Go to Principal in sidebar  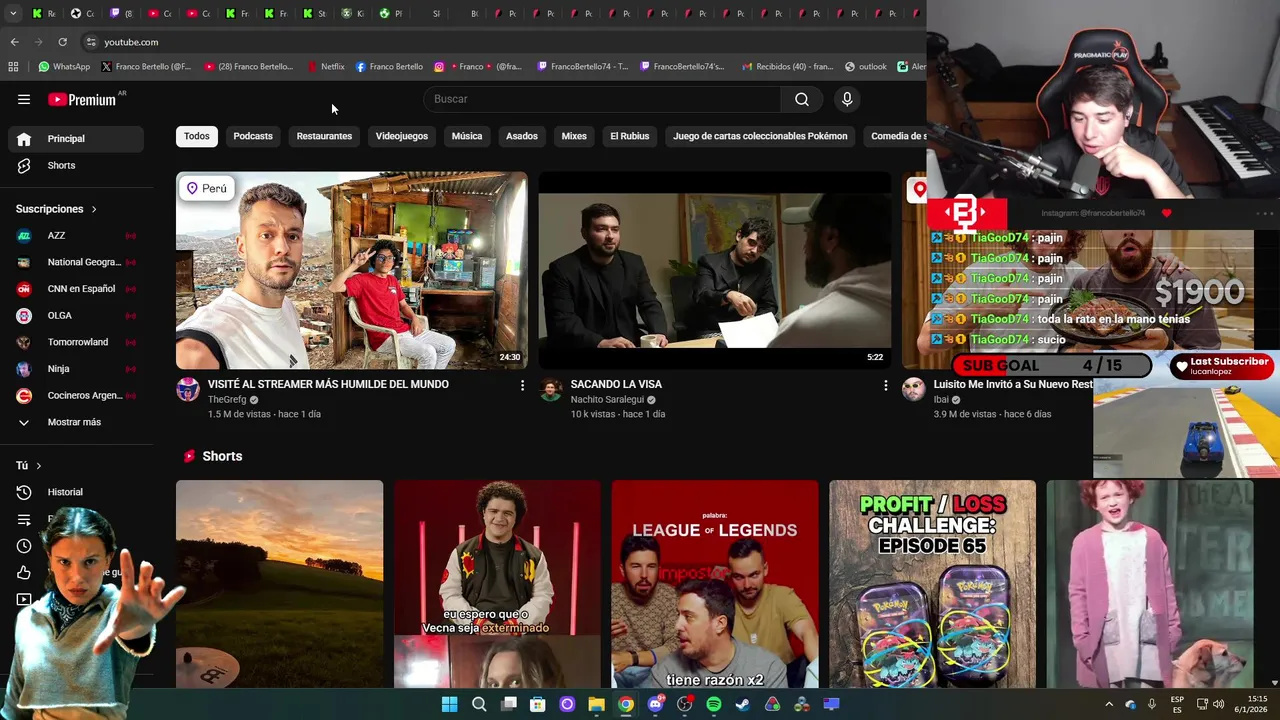[x=76, y=139]
